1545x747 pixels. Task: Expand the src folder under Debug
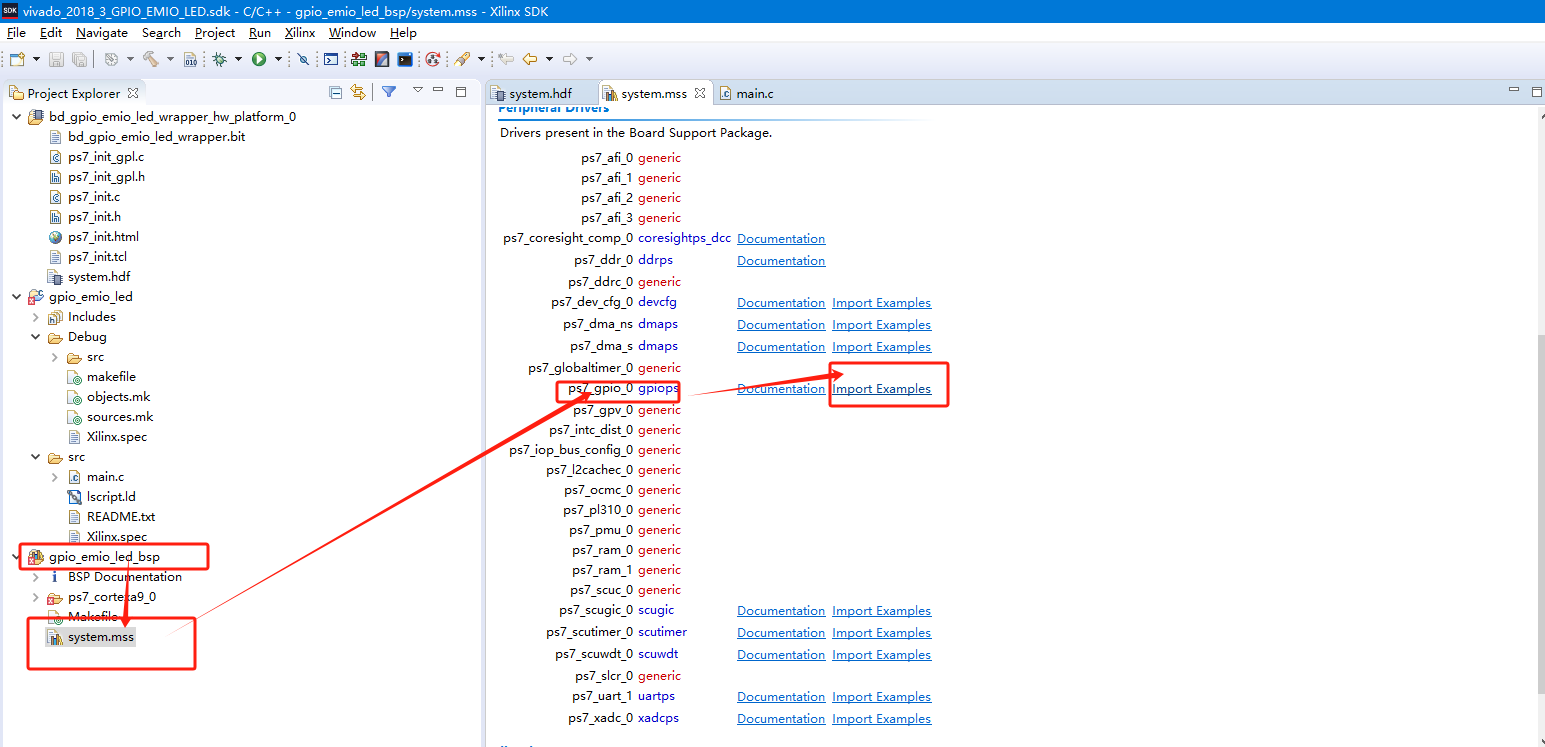tap(55, 357)
